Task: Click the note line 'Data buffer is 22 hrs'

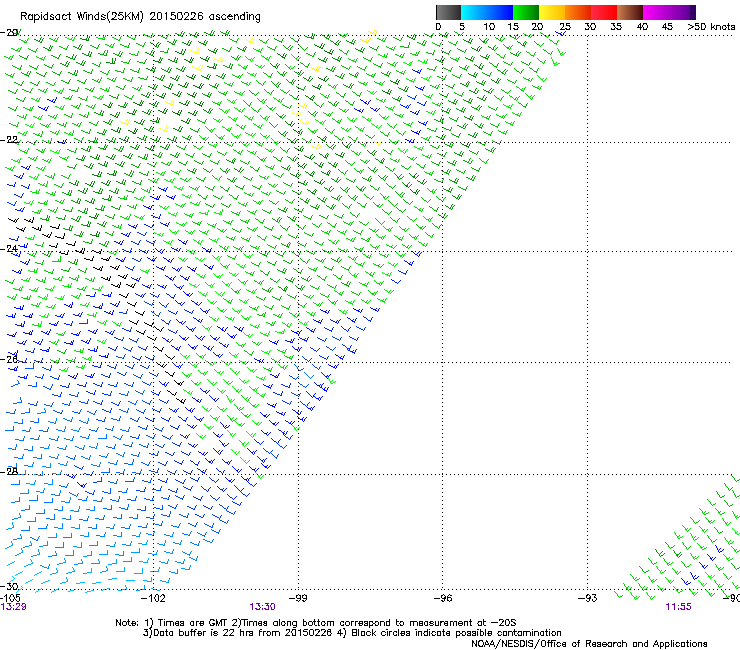Action: [x=204, y=633]
